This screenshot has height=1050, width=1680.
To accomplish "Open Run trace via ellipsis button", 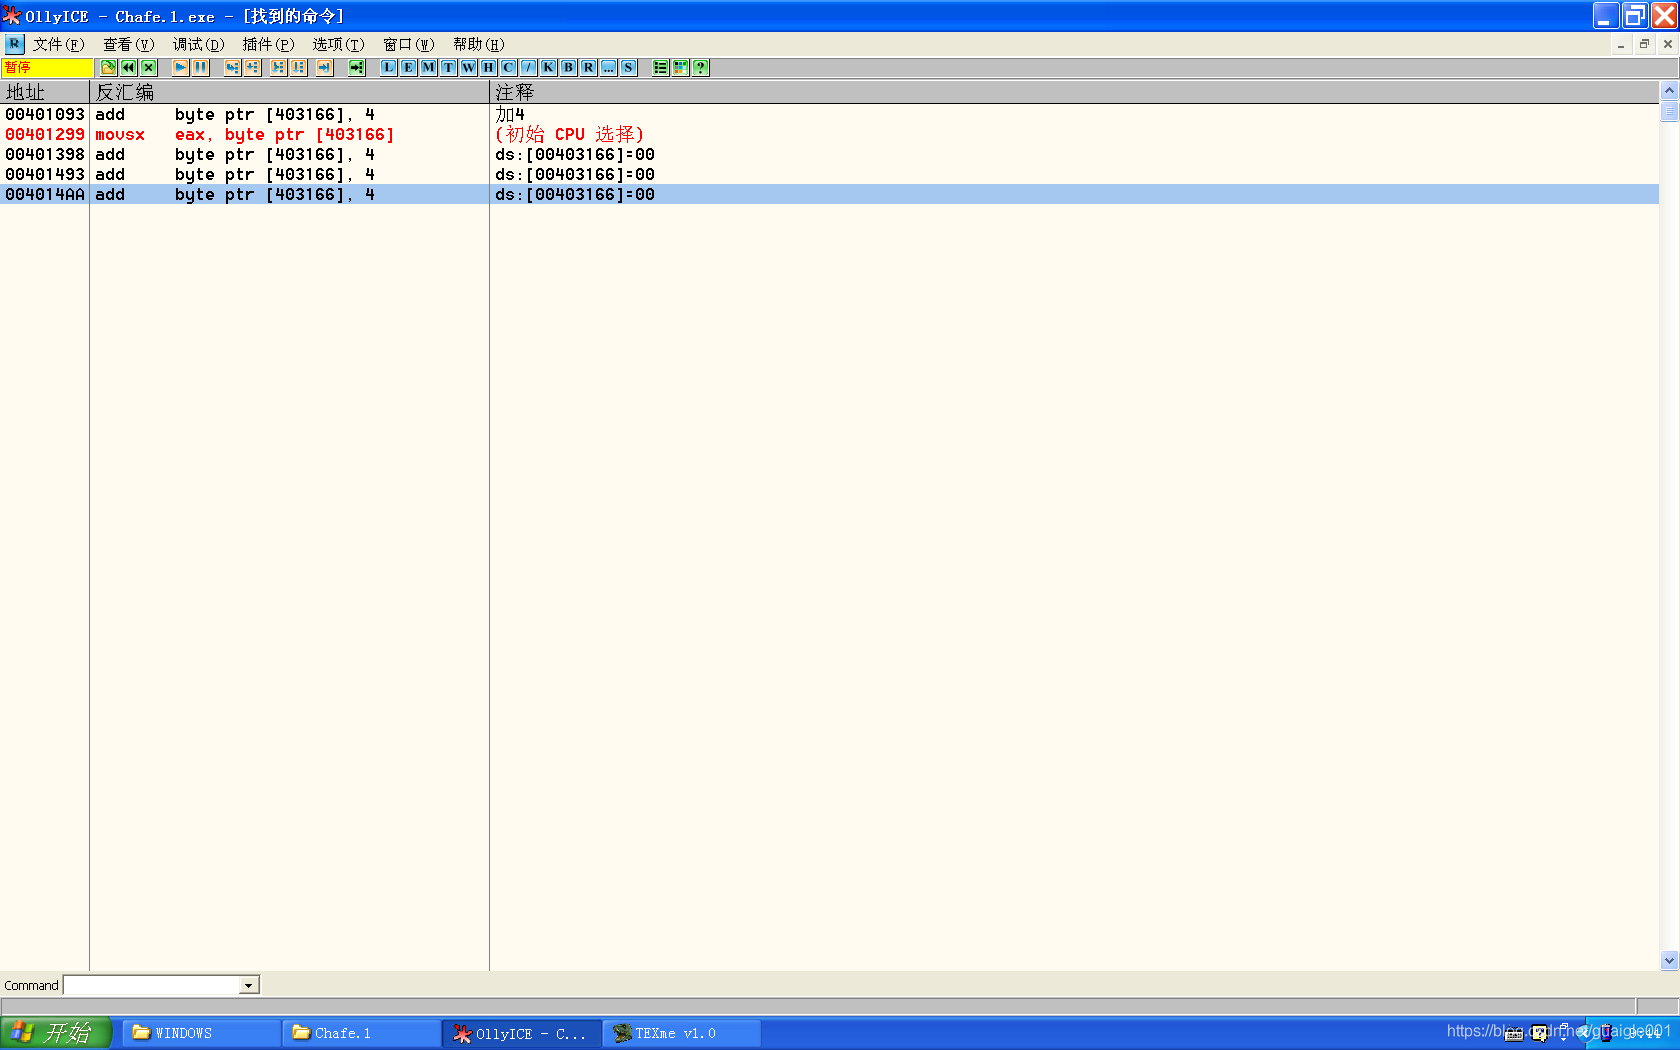I will pyautogui.click(x=609, y=67).
